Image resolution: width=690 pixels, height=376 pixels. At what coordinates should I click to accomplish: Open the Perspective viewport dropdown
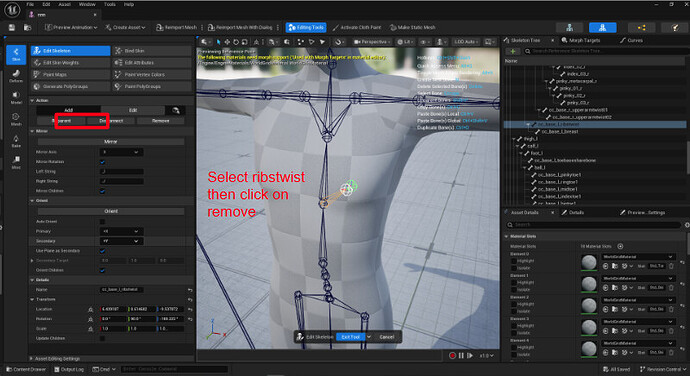372,42
